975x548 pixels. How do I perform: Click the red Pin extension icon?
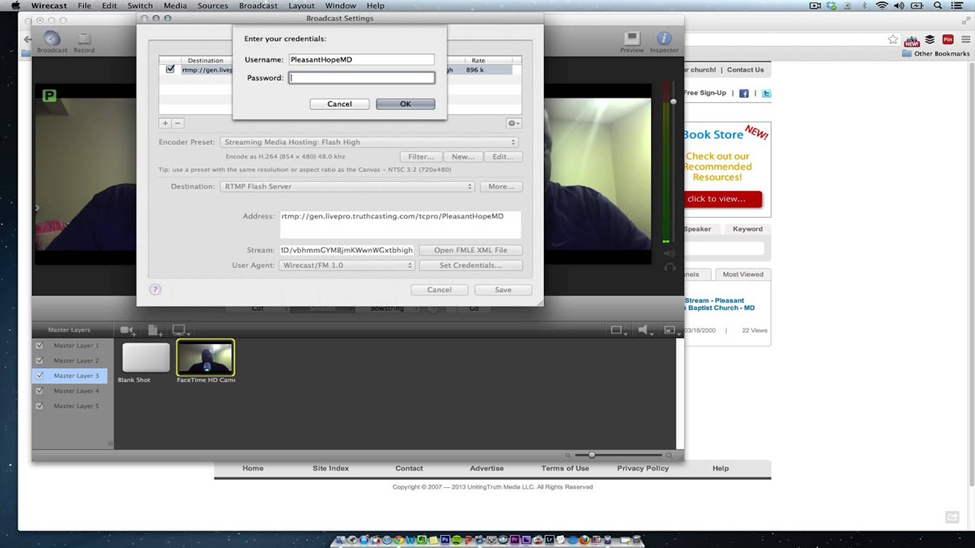tap(948, 39)
